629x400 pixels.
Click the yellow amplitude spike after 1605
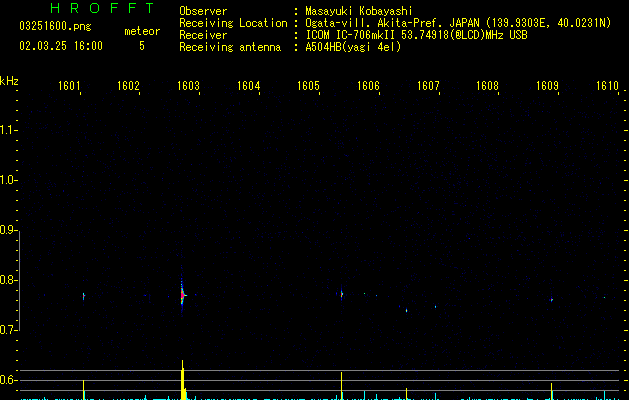pos(341,386)
